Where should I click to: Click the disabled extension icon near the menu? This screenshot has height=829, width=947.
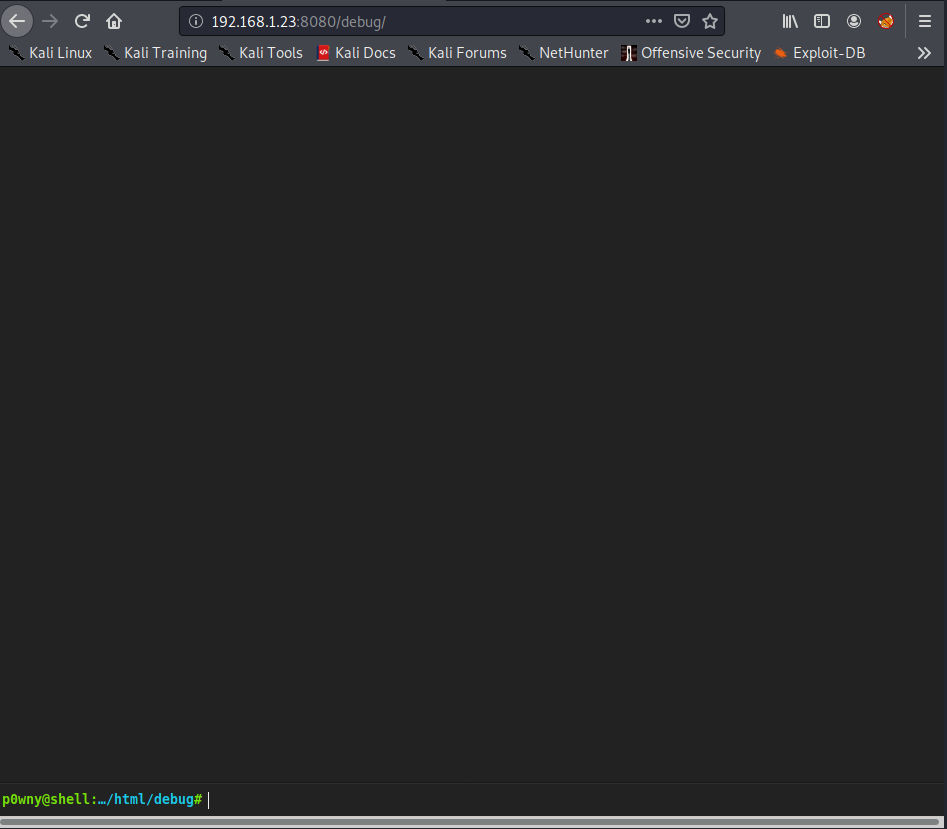point(886,21)
